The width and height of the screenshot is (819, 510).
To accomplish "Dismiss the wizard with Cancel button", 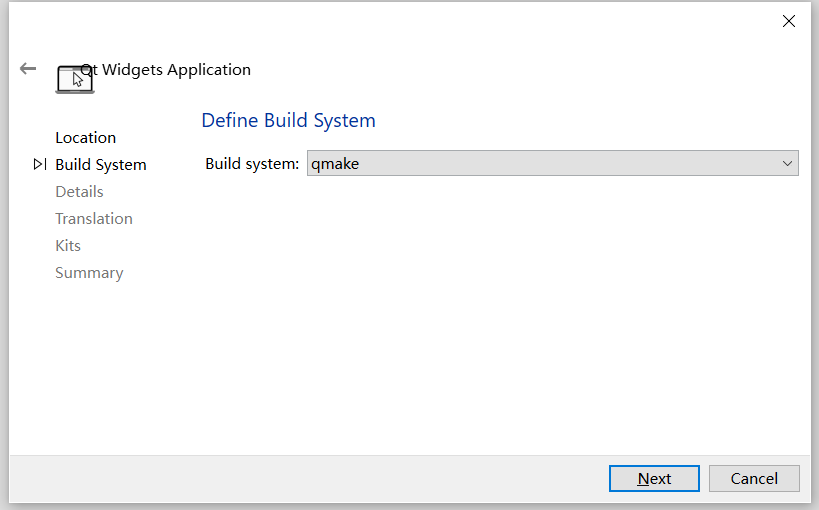I will click(x=754, y=478).
